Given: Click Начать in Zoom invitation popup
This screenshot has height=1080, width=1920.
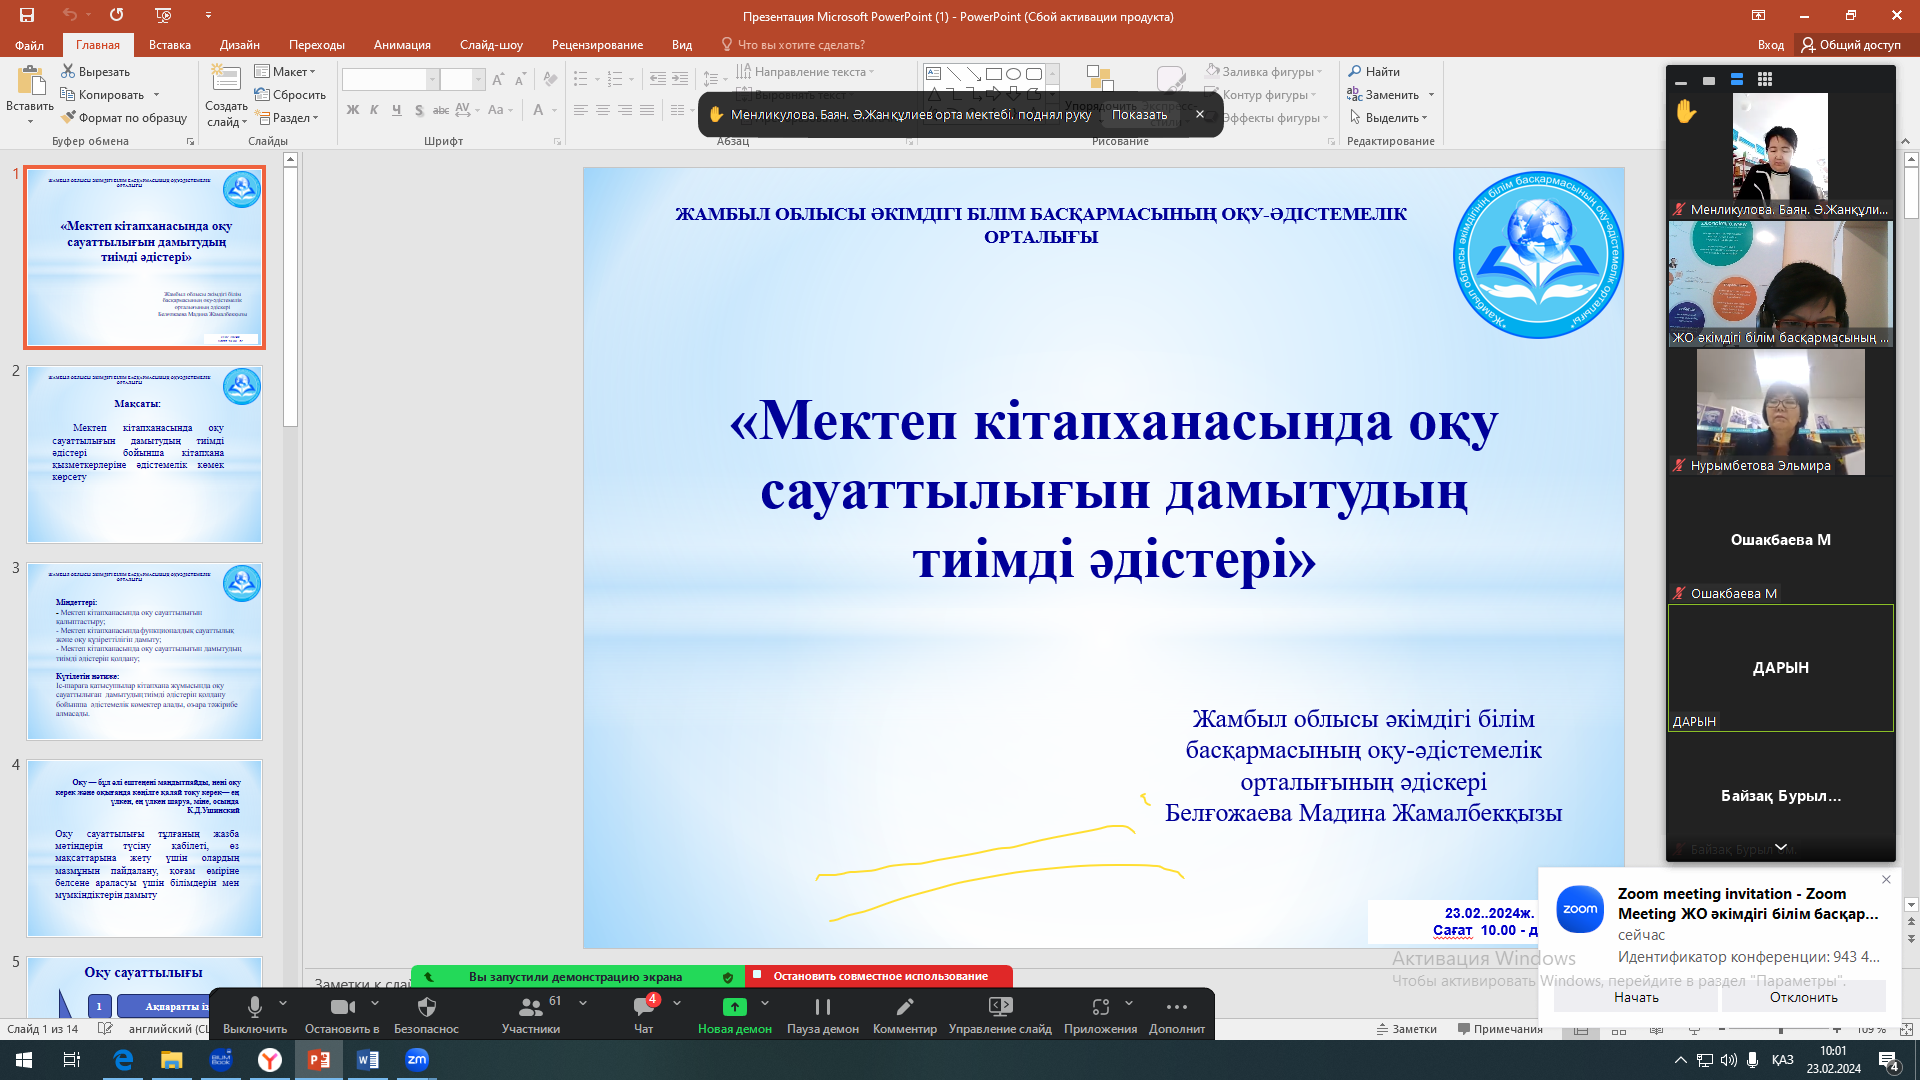Looking at the screenshot, I should coord(1636,997).
